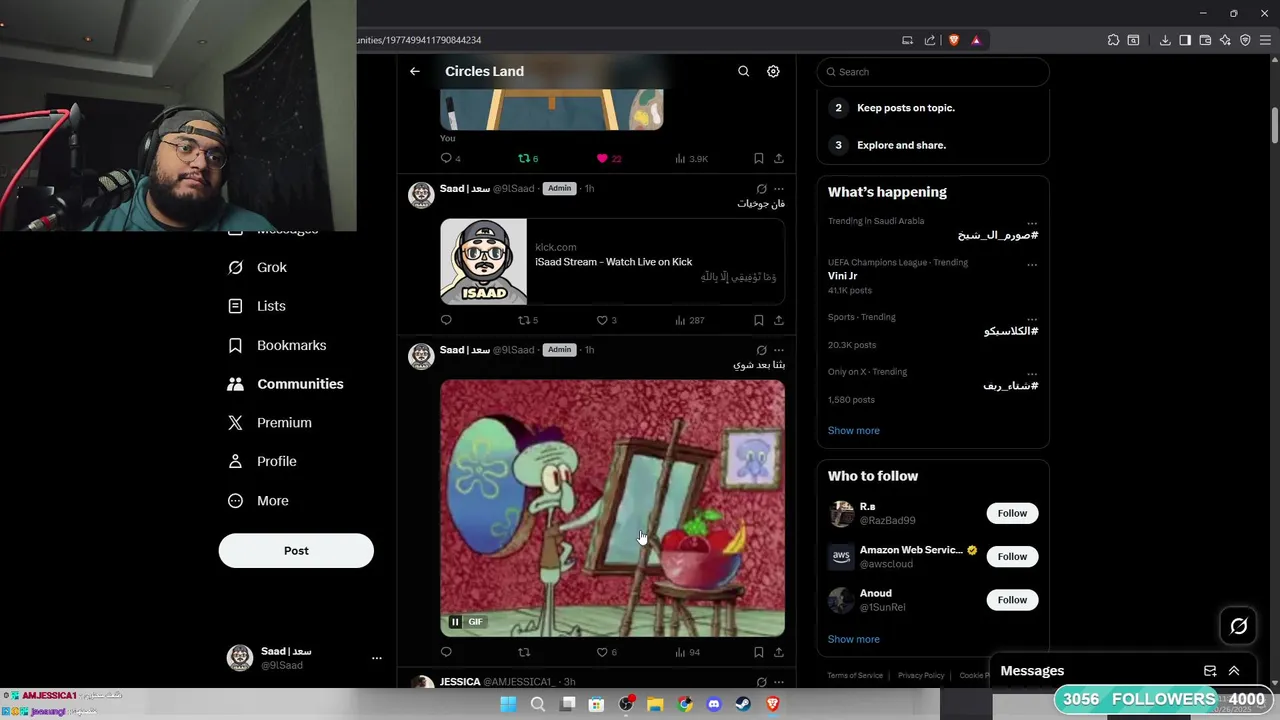This screenshot has width=1280, height=720.
Task: Bookmark the post with 3.9K views
Action: 758,158
